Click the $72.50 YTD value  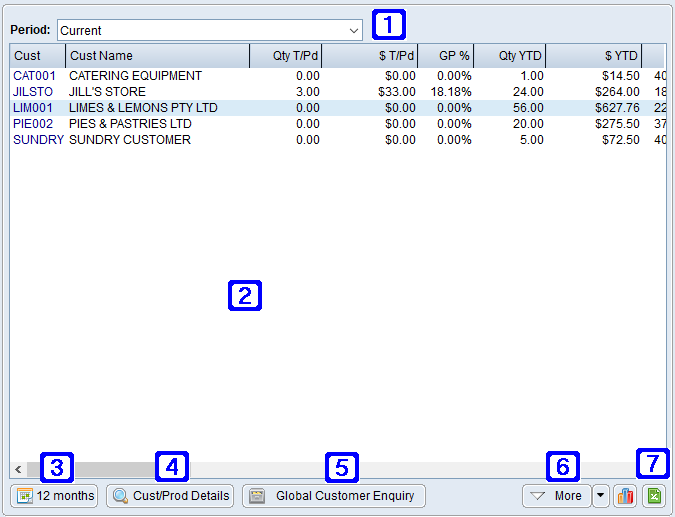(x=621, y=140)
